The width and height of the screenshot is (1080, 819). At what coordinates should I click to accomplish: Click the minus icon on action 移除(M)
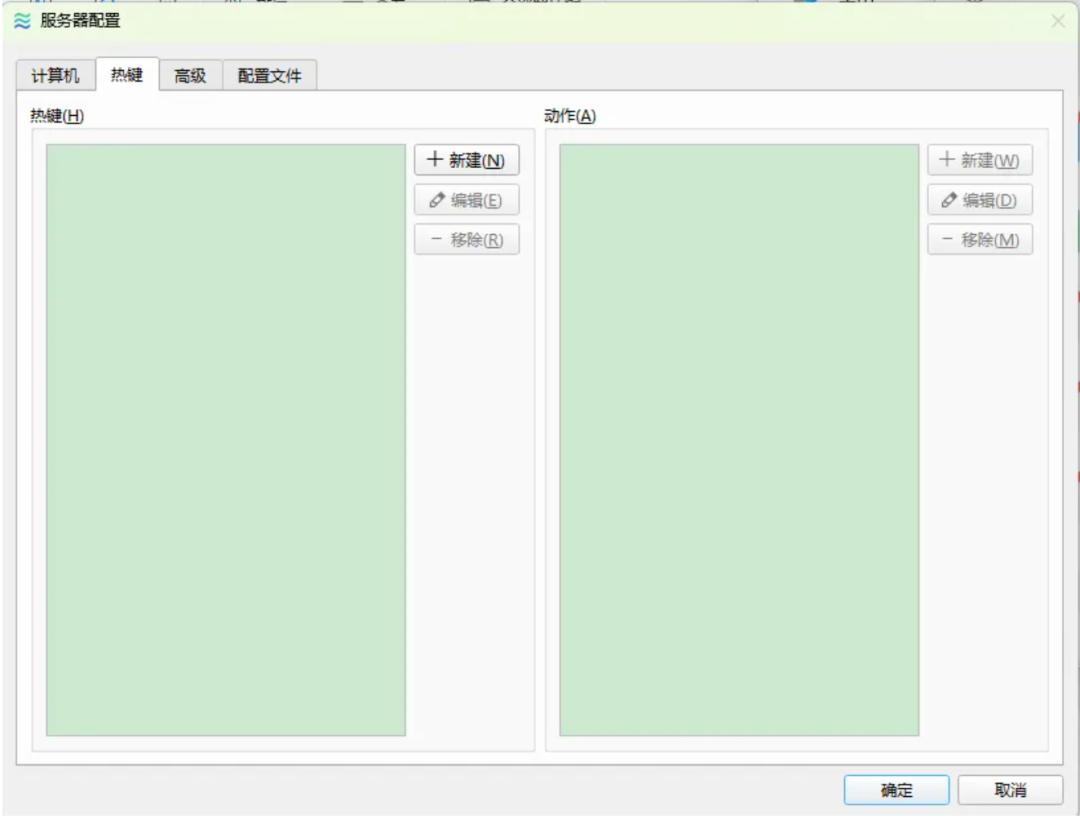click(948, 240)
